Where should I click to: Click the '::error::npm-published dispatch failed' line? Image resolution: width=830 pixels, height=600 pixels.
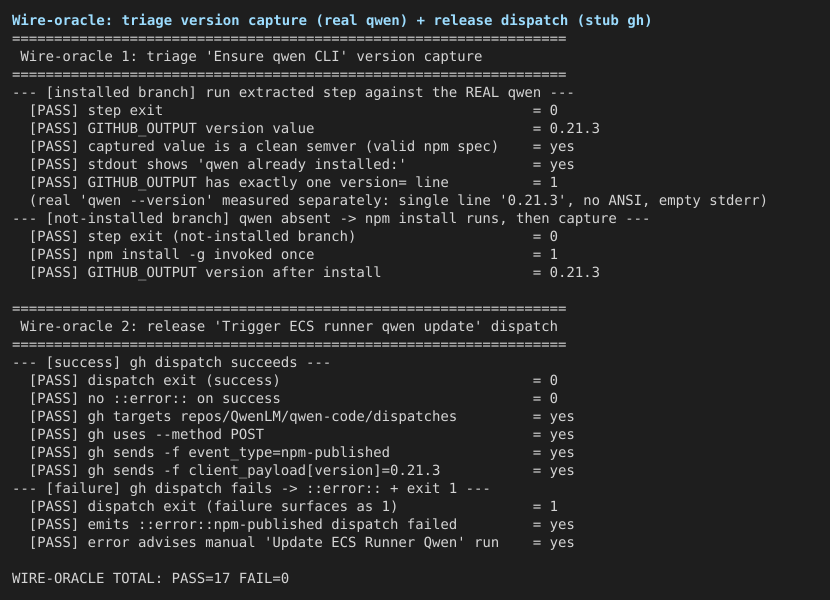point(302,525)
